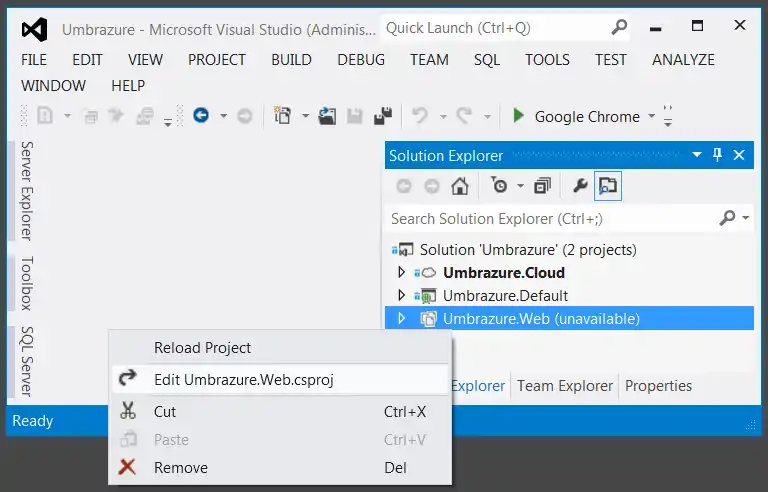Click the Open File toolbar icon
The height and width of the screenshot is (492, 768).
pos(327,116)
